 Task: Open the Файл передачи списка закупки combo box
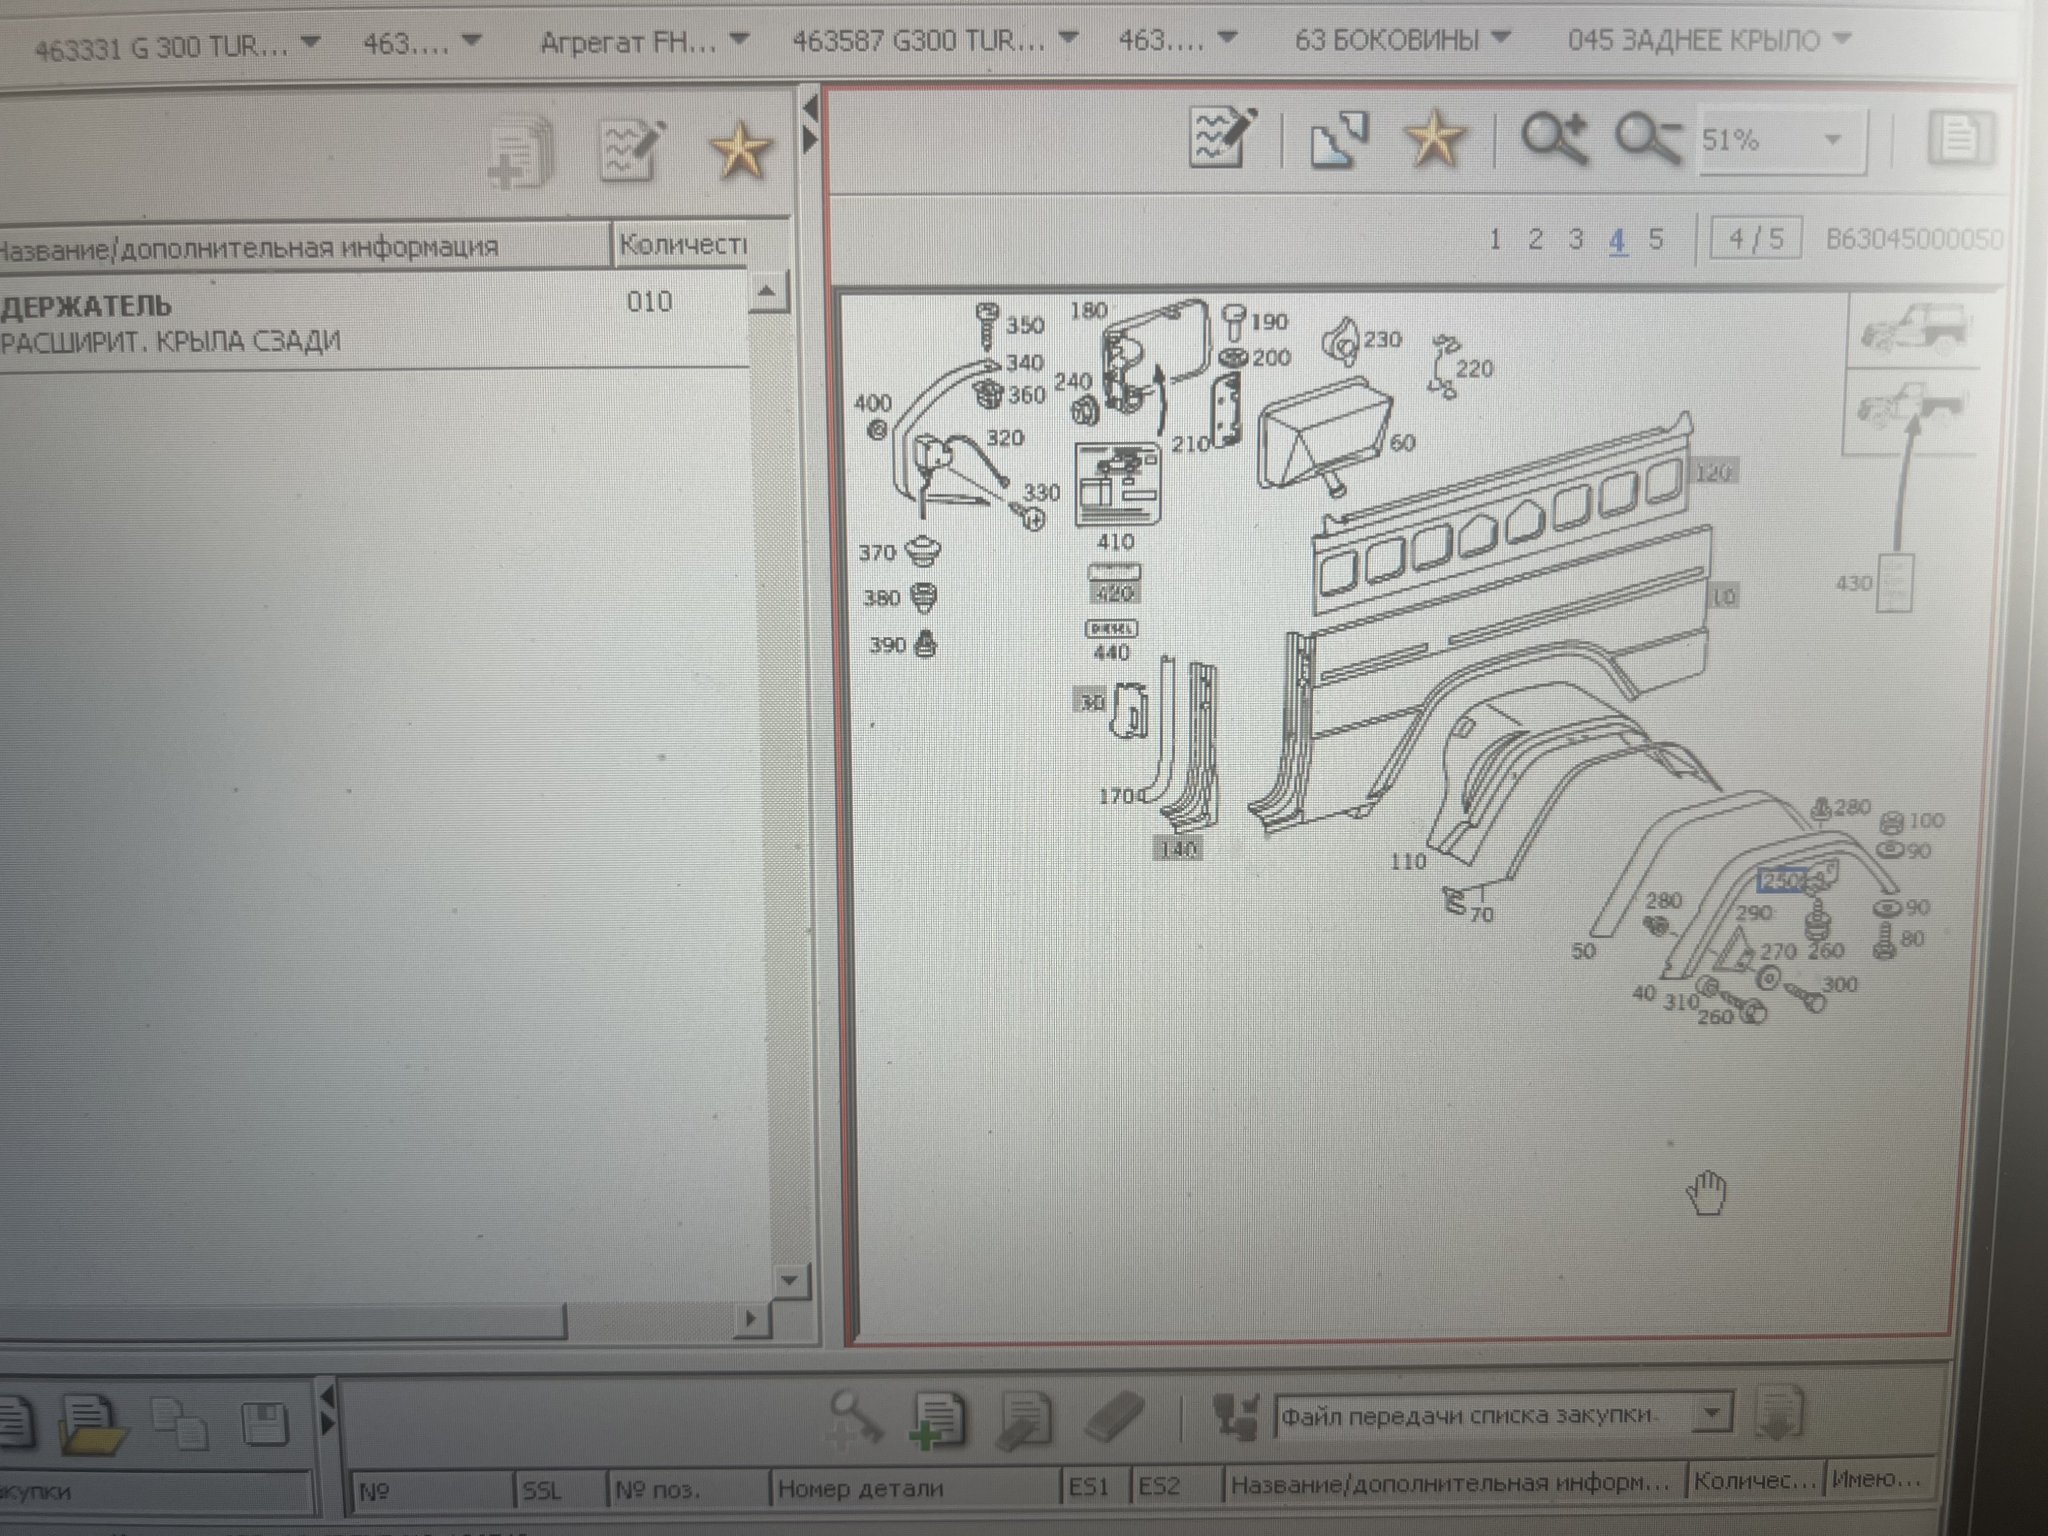pos(1504,1416)
